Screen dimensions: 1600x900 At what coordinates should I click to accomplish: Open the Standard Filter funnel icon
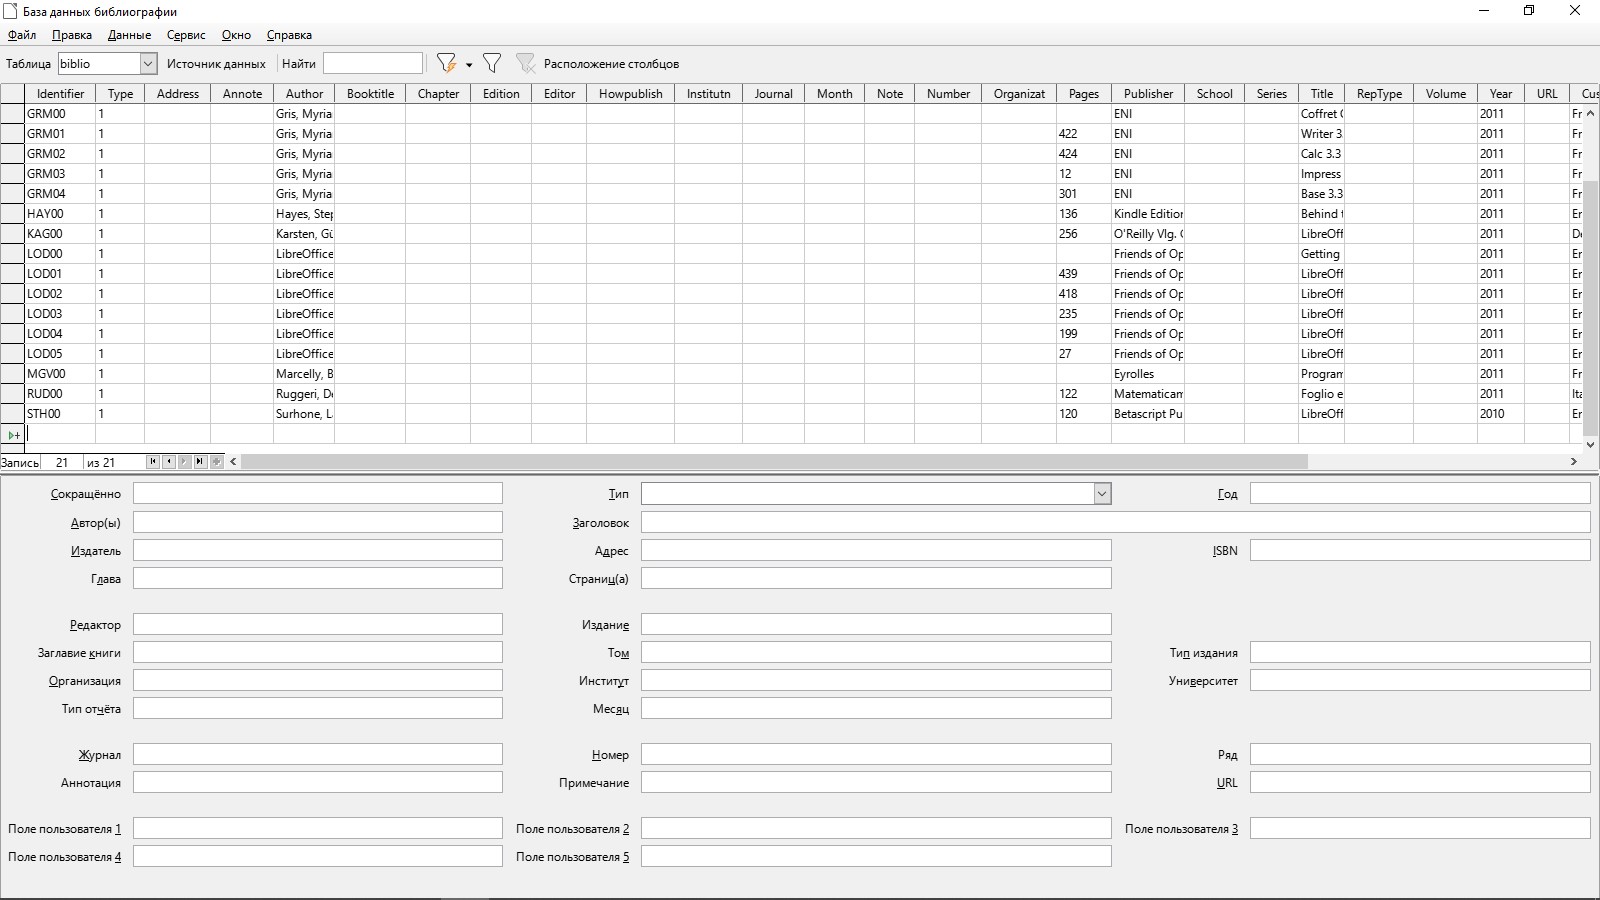tap(492, 63)
